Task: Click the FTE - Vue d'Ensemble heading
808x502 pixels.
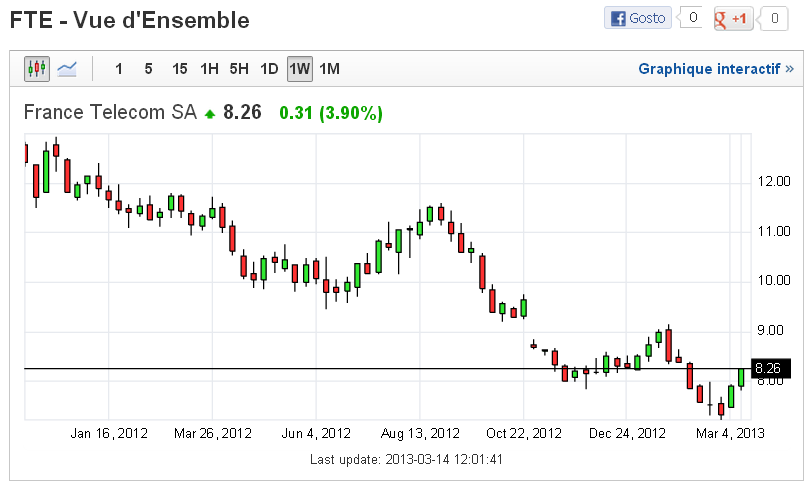Action: [x=129, y=21]
